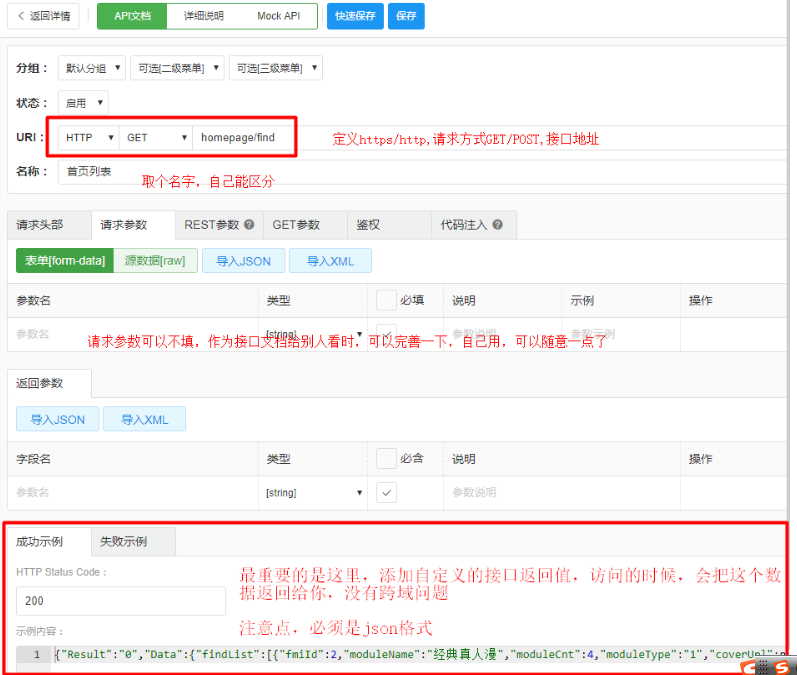Open the 可选[二级菜单] dropdown

click(177, 68)
